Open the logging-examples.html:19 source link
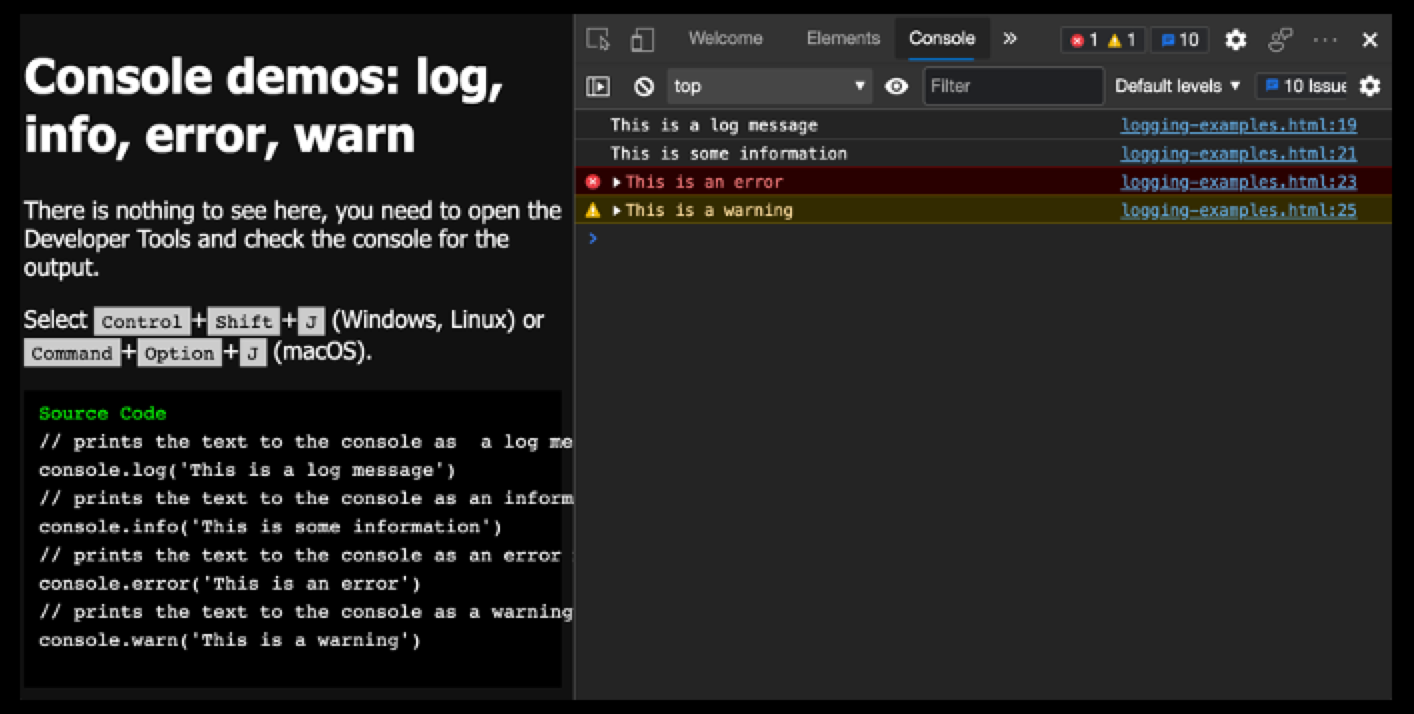Screen dimensions: 1414x714 (x=1238, y=125)
